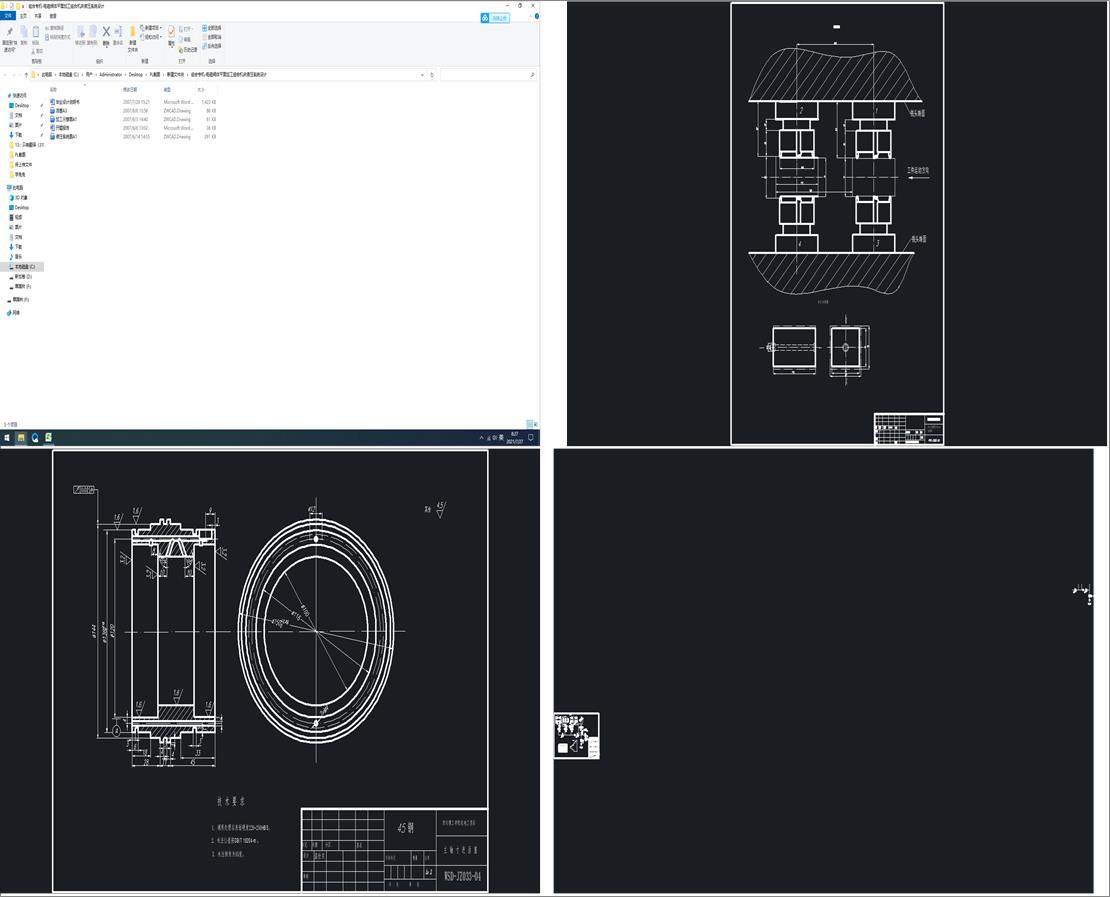Select the (D:) drive in navigation pane
The width and height of the screenshot is (1110, 897).
coord(22,277)
